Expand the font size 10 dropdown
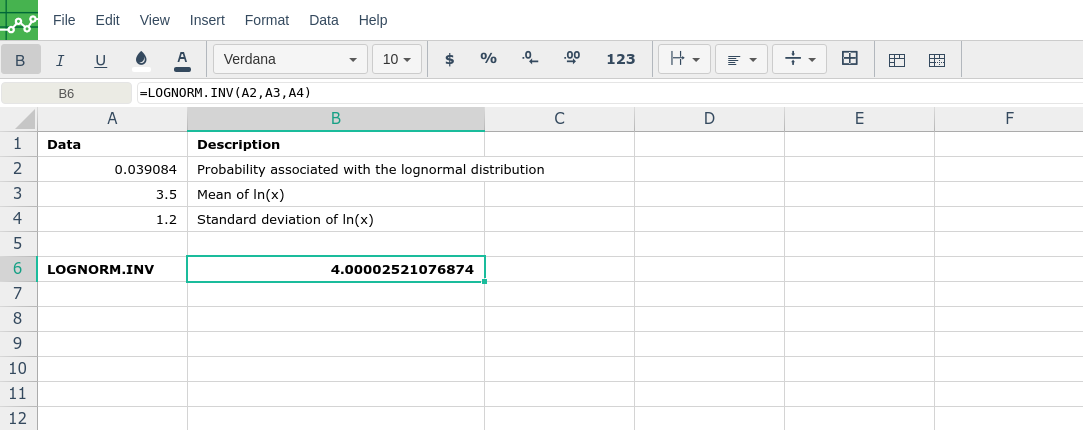This screenshot has width=1083, height=430. pyautogui.click(x=397, y=60)
